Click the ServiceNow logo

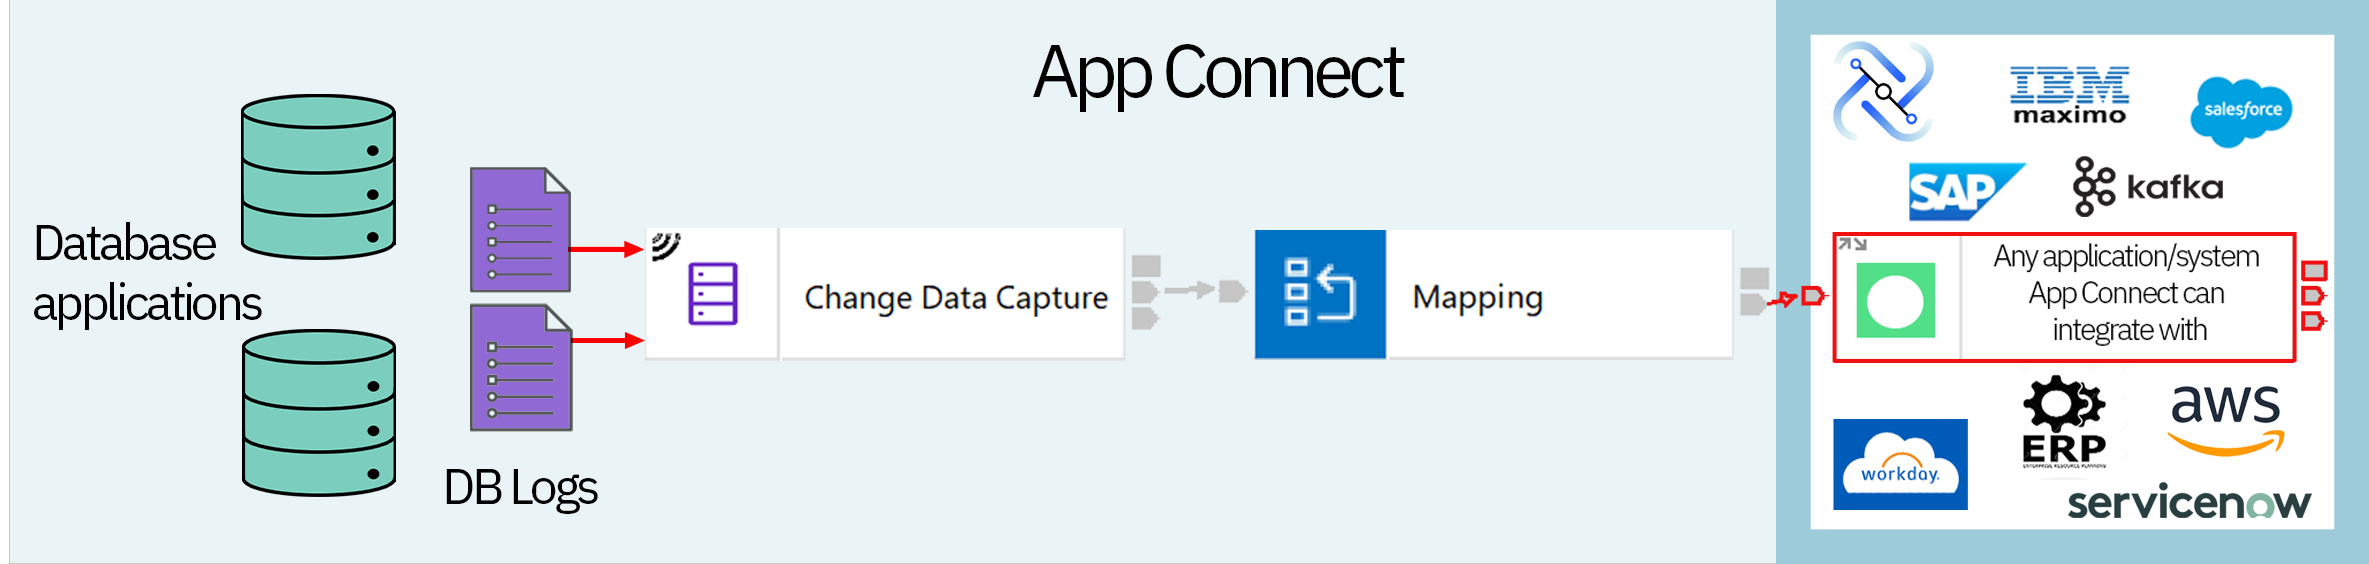point(2189,502)
